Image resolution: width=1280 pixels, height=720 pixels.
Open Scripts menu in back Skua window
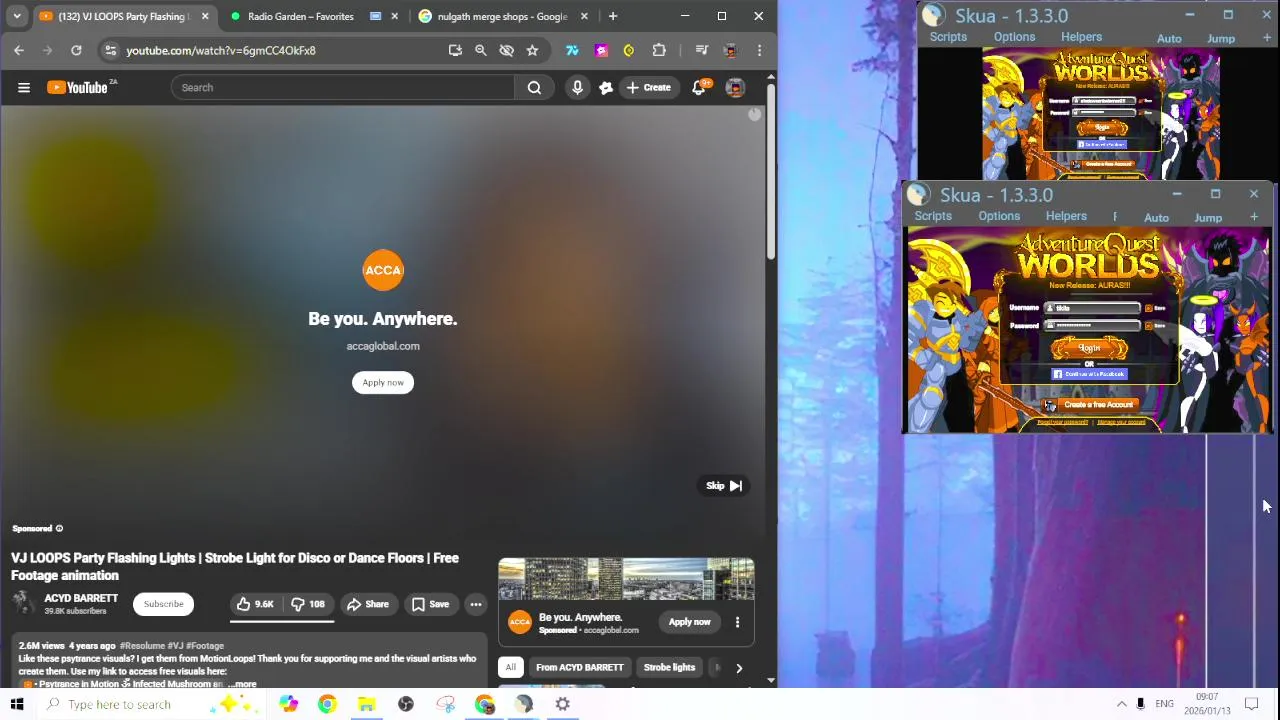point(948,37)
